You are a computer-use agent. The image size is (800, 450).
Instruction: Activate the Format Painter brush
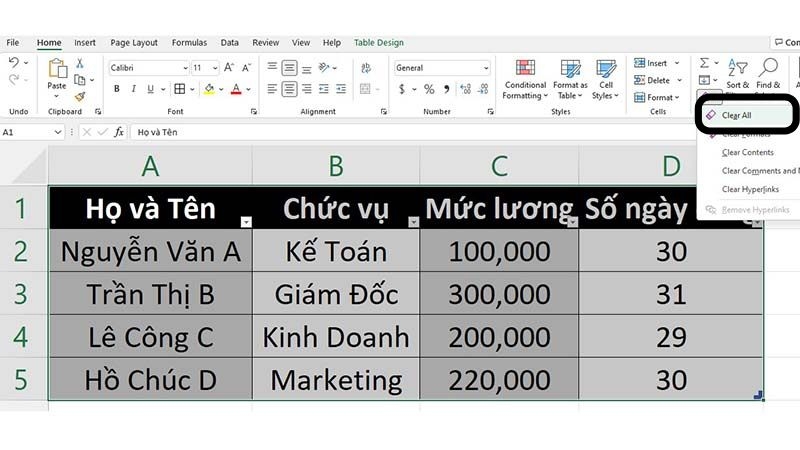pyautogui.click(x=80, y=96)
